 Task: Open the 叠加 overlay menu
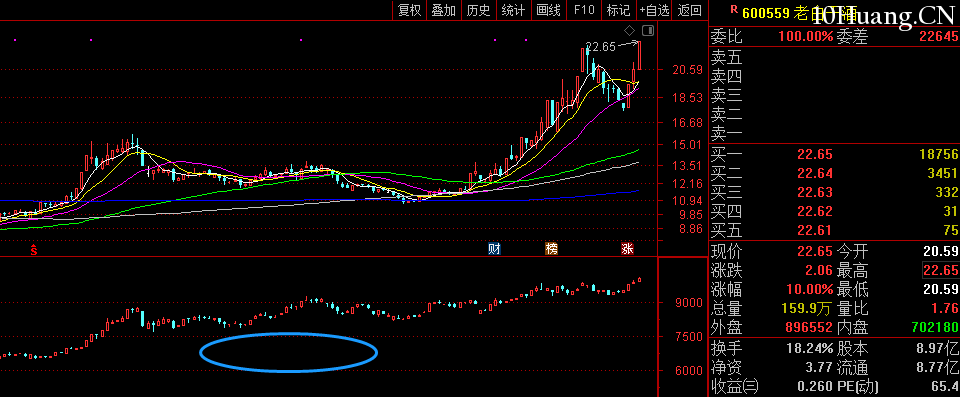point(444,10)
